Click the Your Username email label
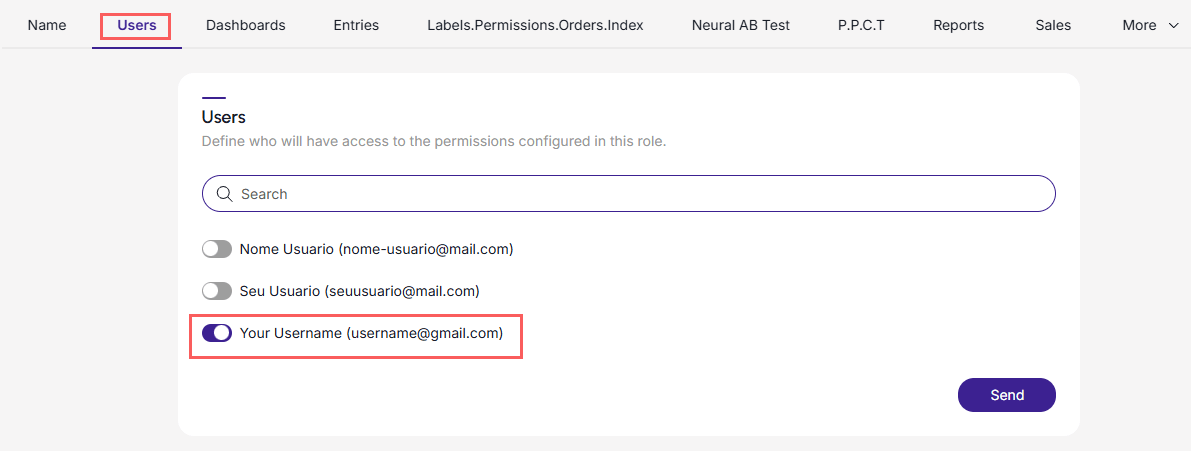 [371, 333]
